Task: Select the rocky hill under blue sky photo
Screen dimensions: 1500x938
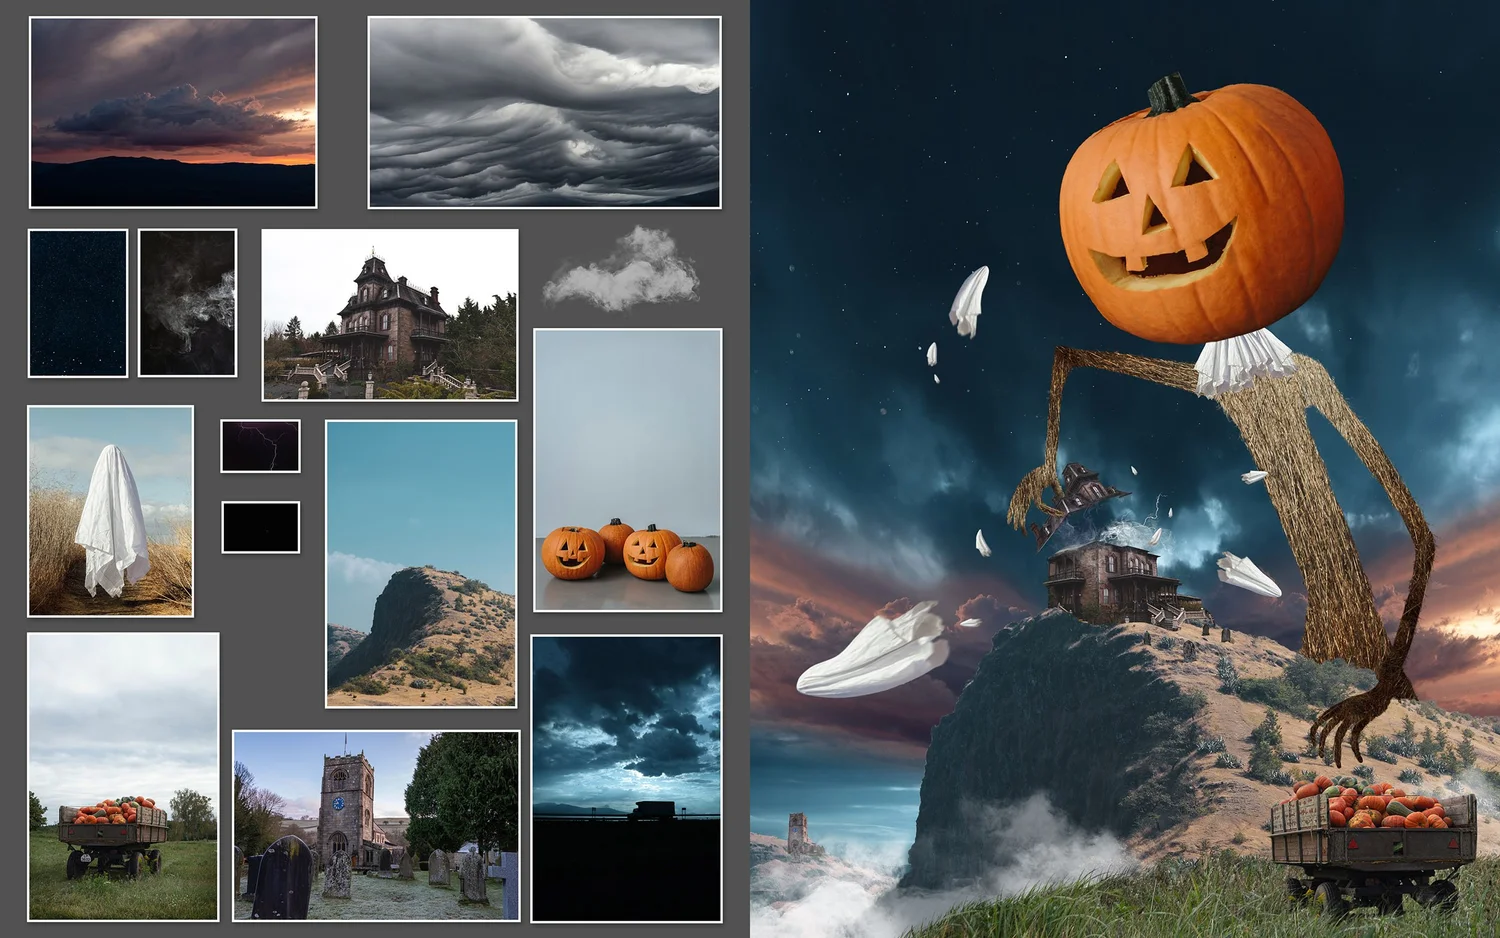Action: coord(420,565)
